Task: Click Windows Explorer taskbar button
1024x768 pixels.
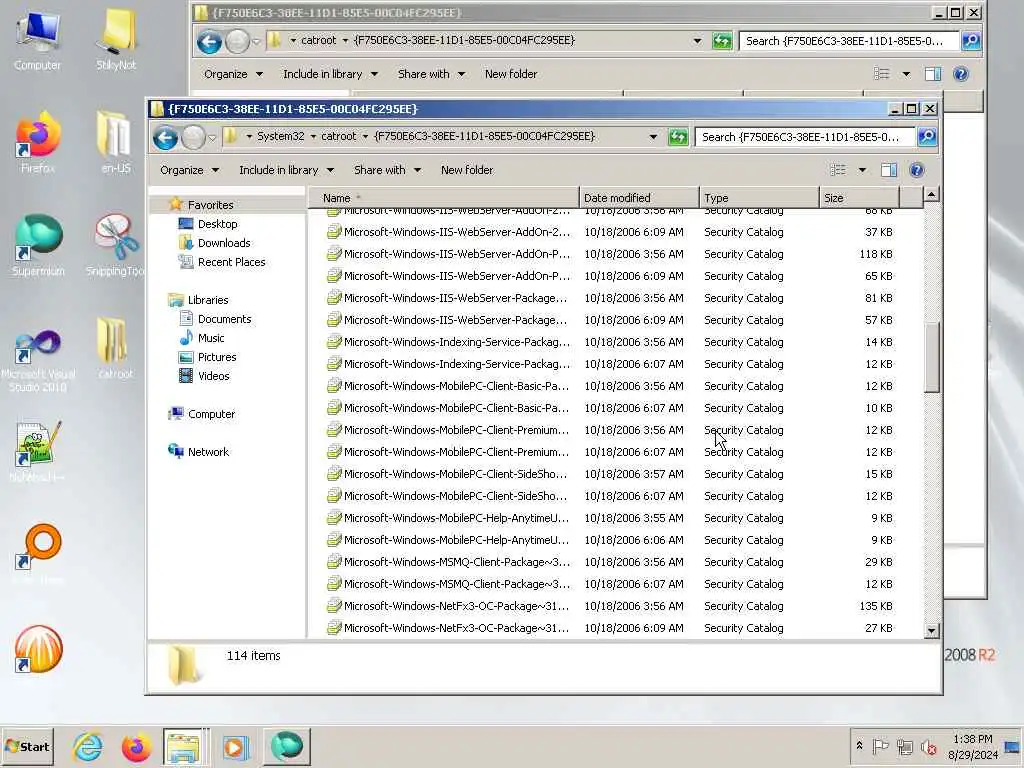Action: 185,747
